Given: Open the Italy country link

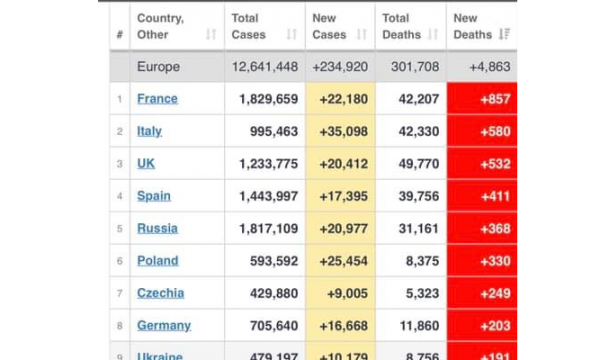Looking at the screenshot, I should (149, 131).
